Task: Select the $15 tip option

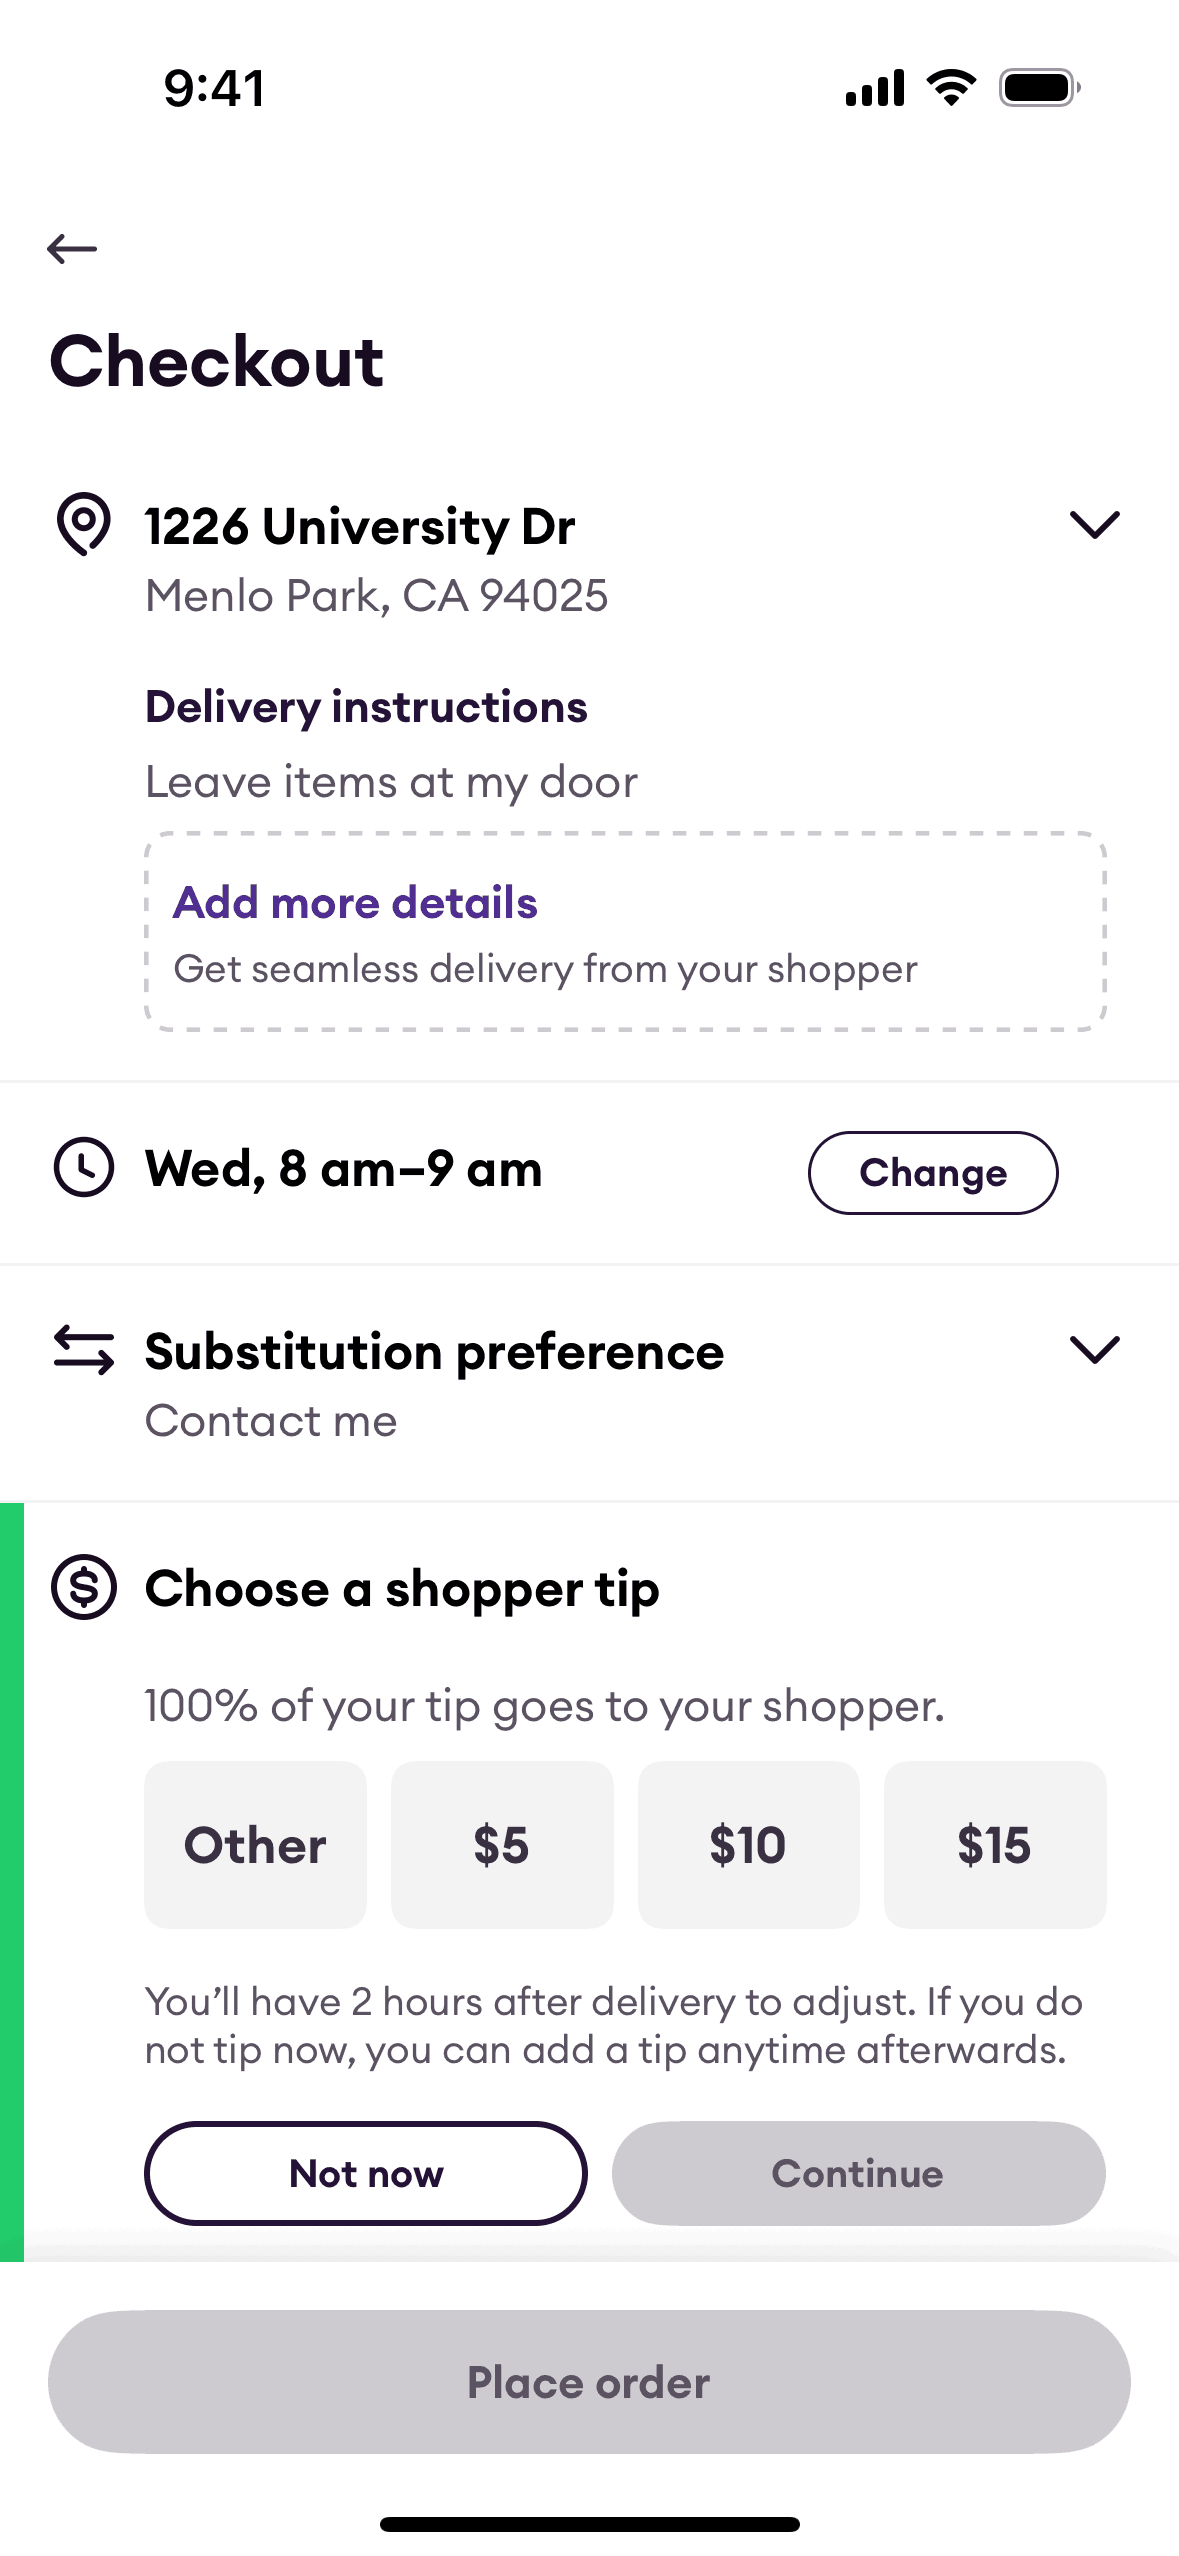Action: click(994, 1844)
